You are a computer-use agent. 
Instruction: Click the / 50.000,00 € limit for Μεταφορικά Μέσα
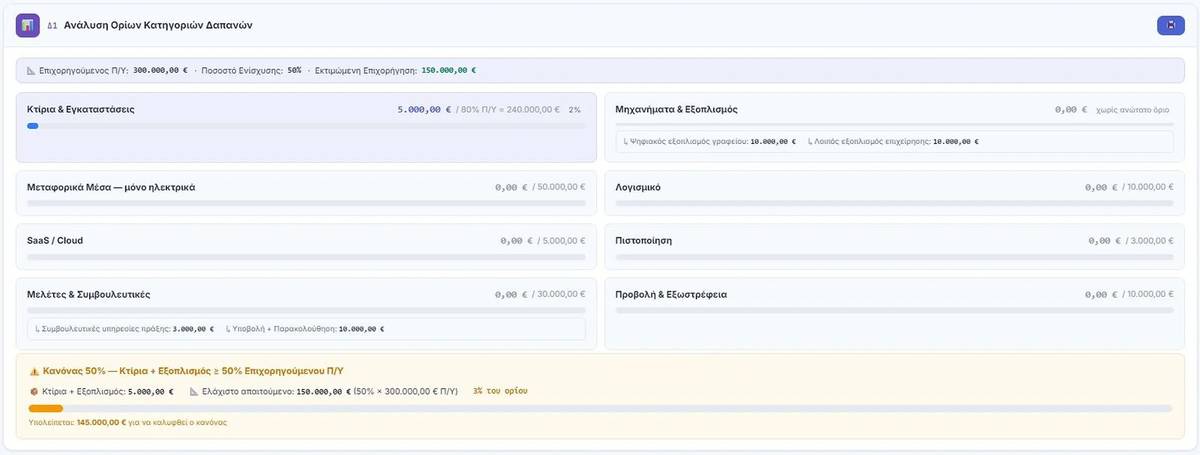tap(559, 187)
